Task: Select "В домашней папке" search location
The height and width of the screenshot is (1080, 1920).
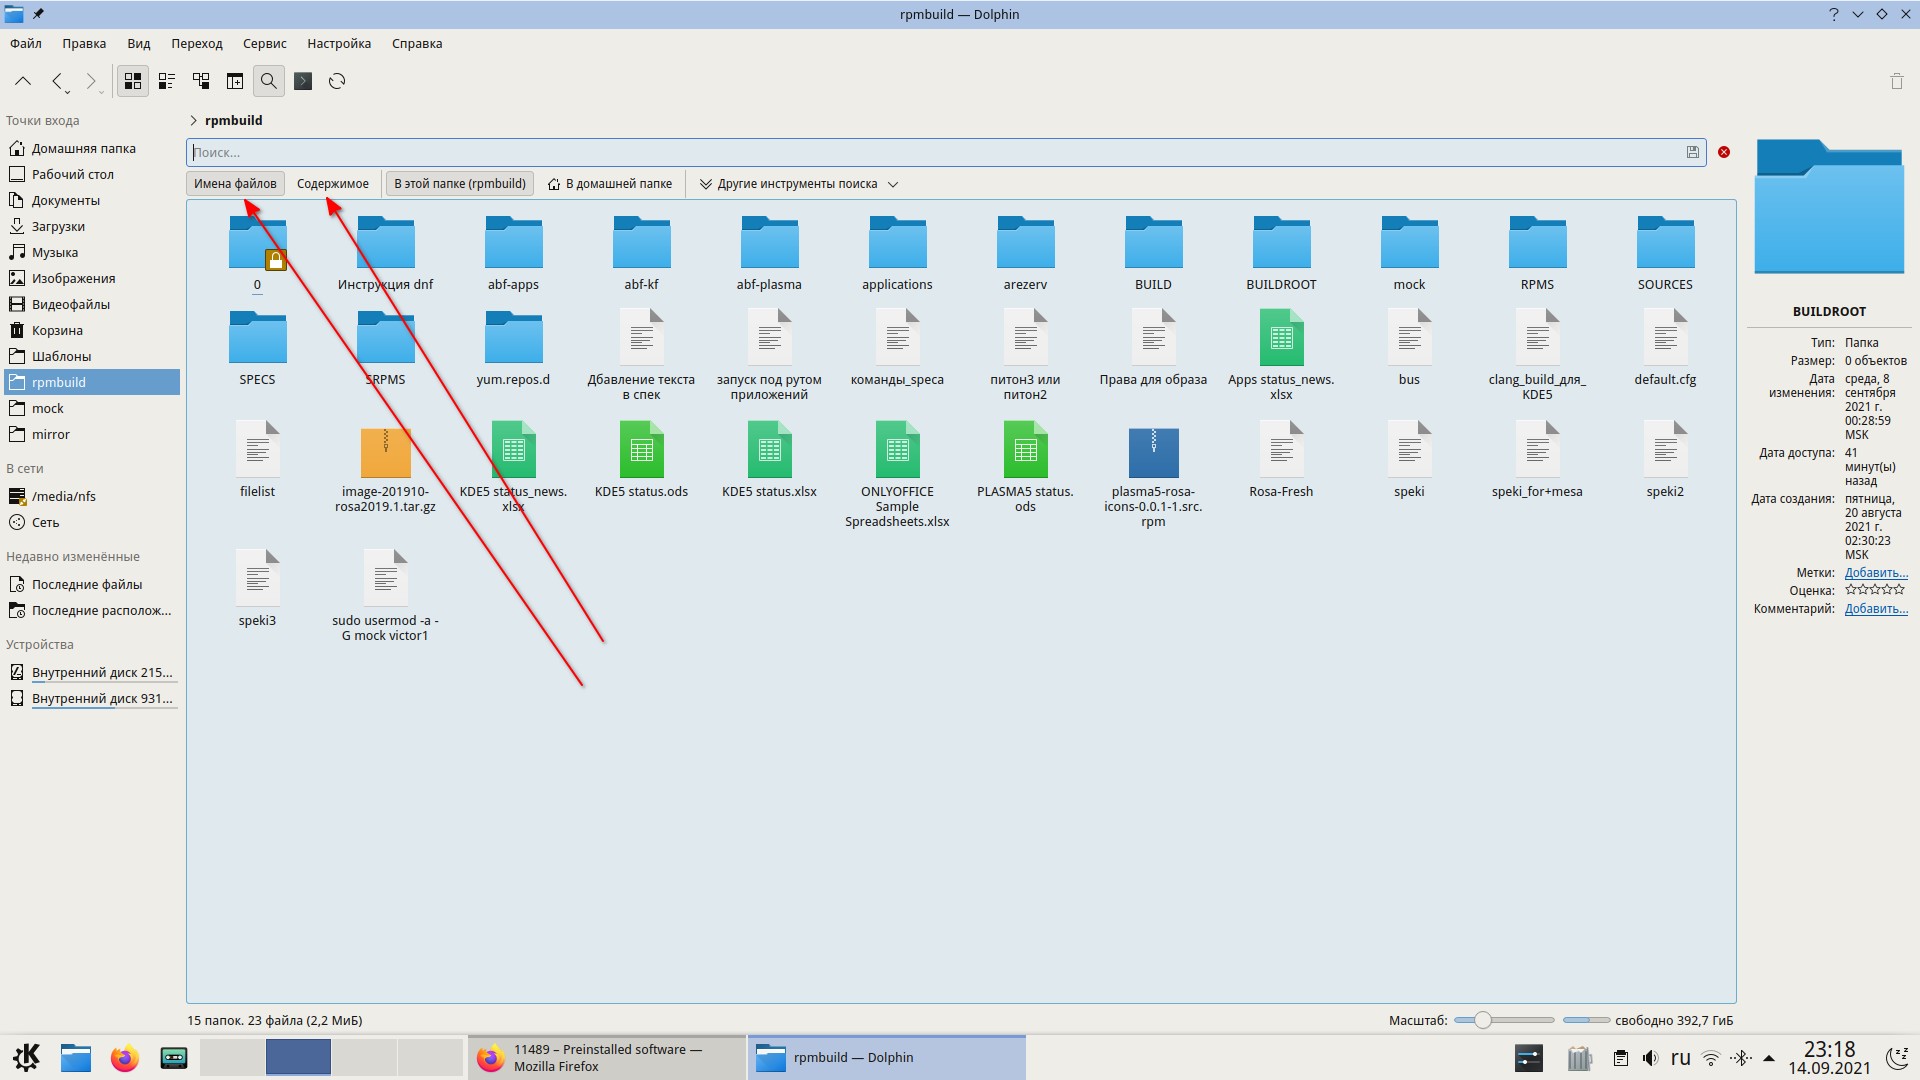Action: [x=610, y=184]
